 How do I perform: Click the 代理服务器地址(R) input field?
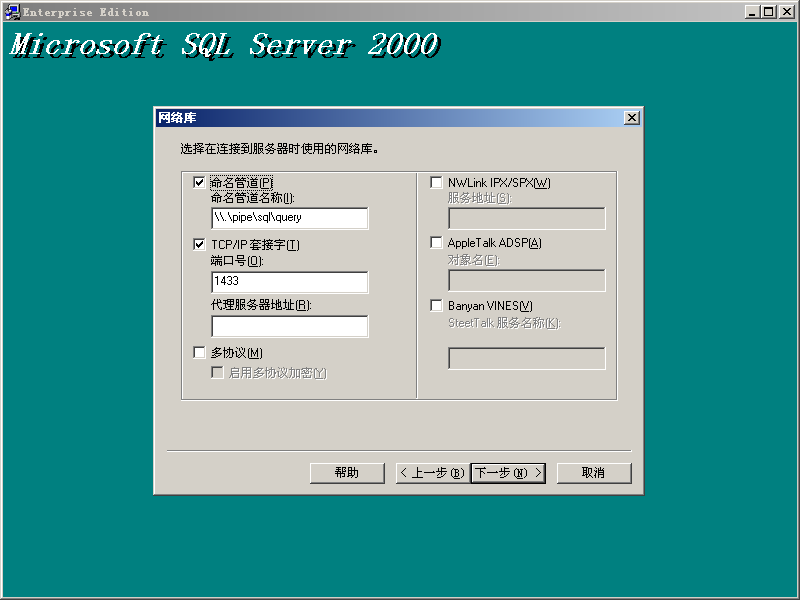click(x=289, y=326)
